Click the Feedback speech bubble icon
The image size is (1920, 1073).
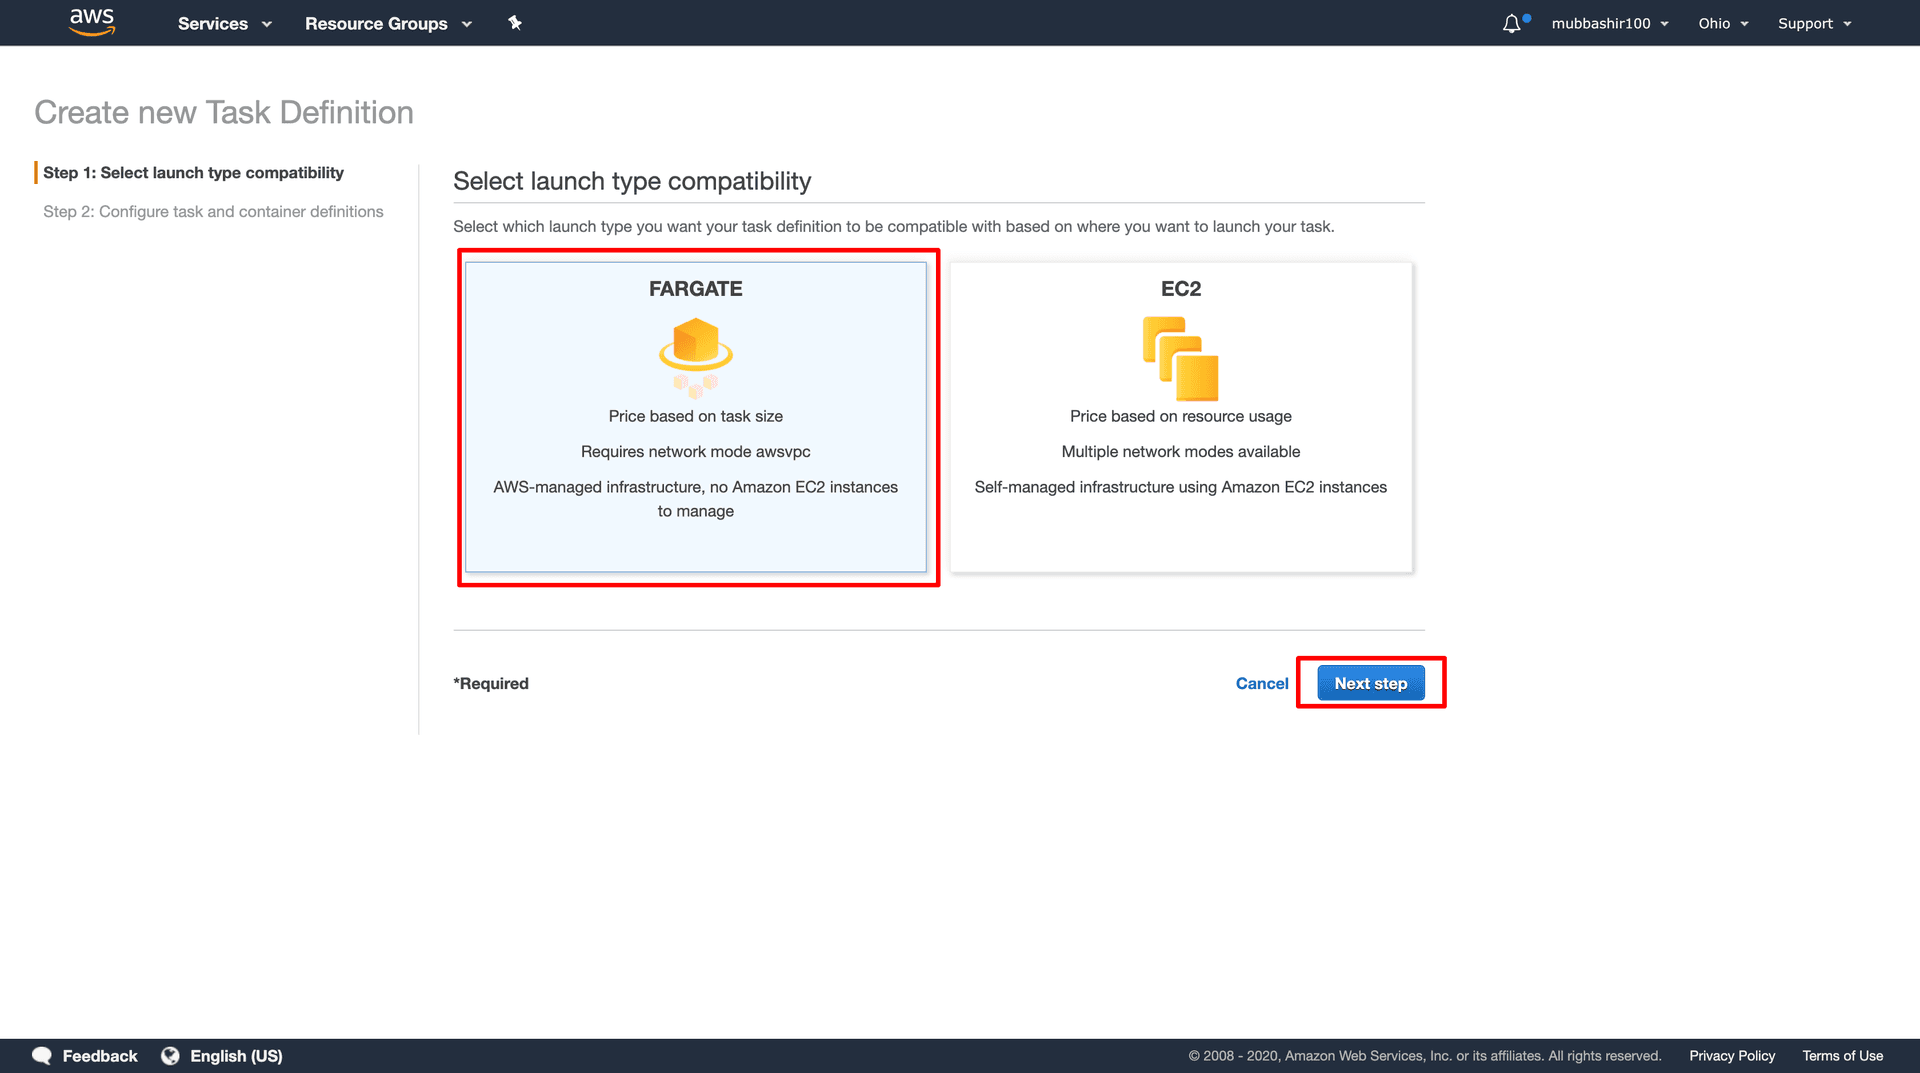pos(42,1056)
